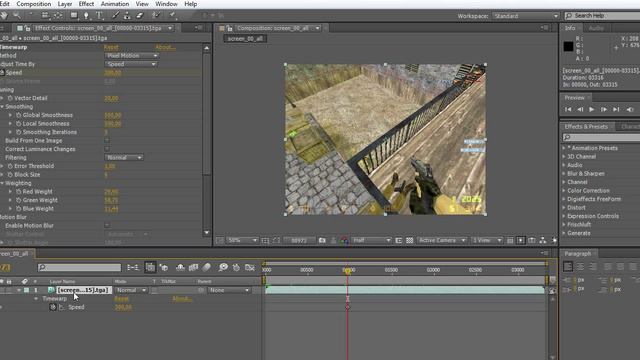Select the Rectangle shape tool

pos(74,16)
